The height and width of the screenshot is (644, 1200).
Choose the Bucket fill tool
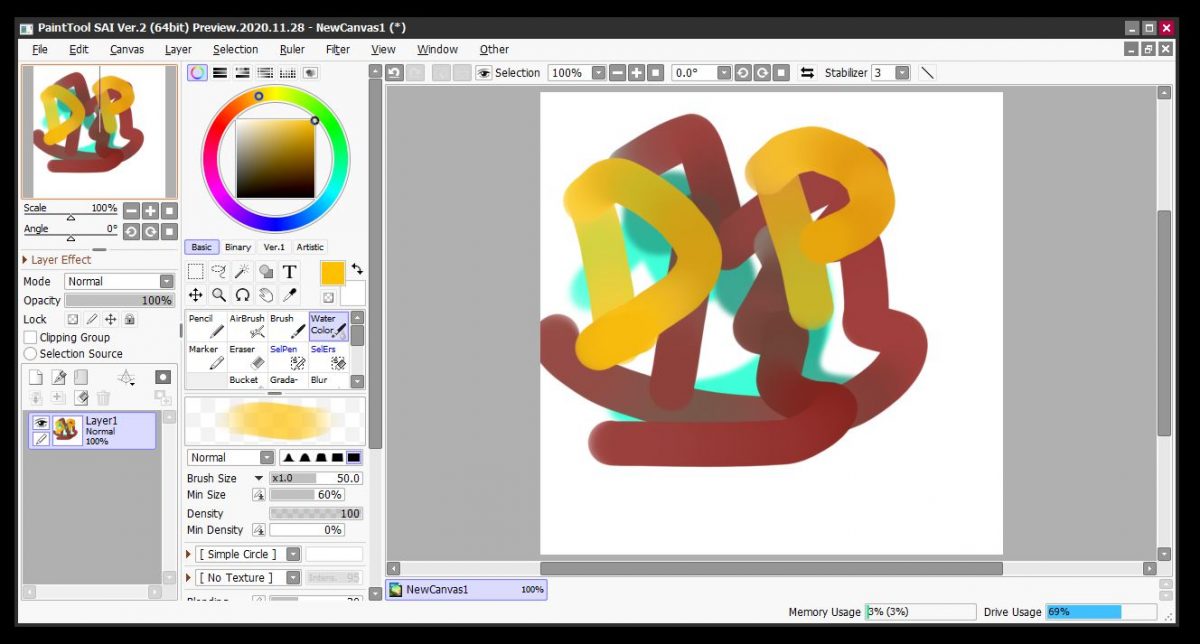point(247,380)
